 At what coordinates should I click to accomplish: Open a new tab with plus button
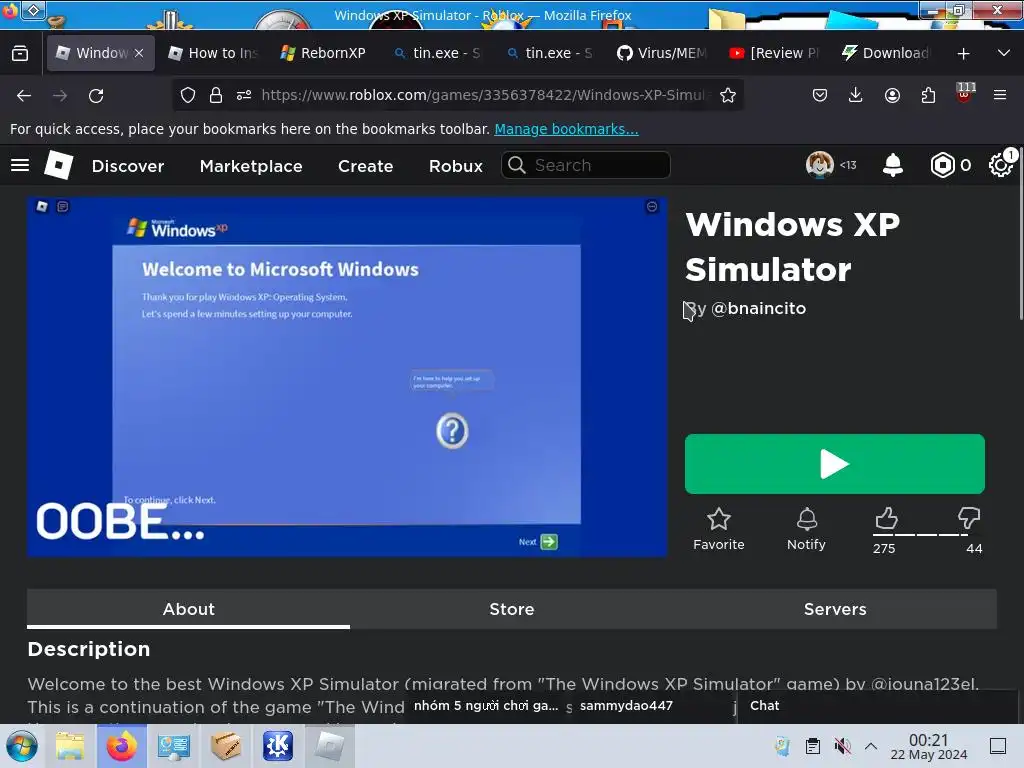pos(963,54)
